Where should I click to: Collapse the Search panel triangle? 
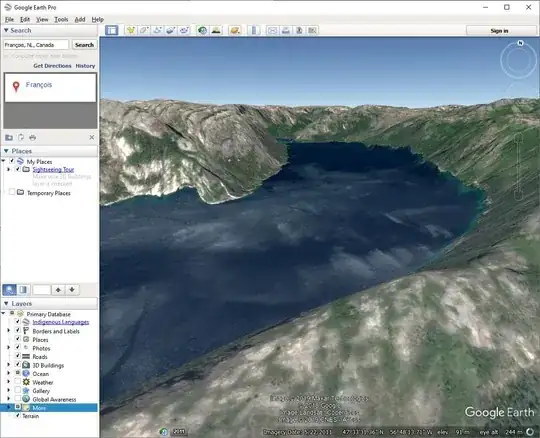tap(6, 30)
